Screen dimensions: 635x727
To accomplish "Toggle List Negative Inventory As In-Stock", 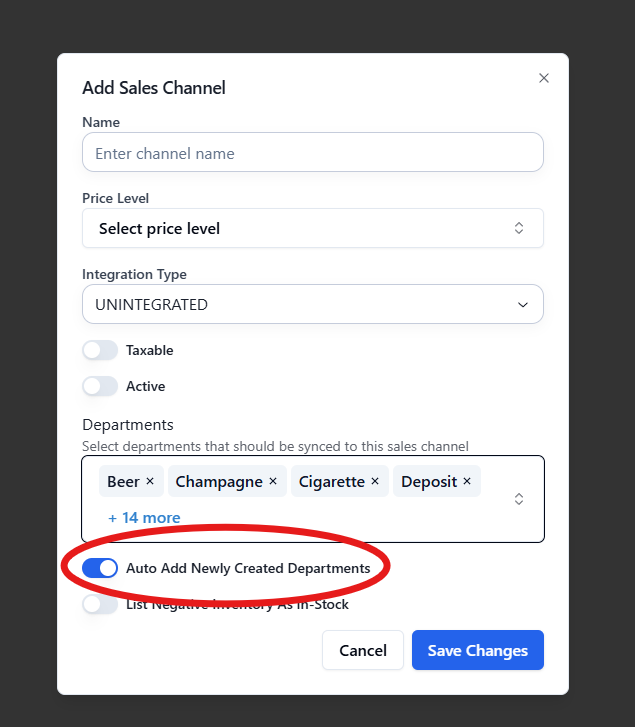I will click(100, 604).
